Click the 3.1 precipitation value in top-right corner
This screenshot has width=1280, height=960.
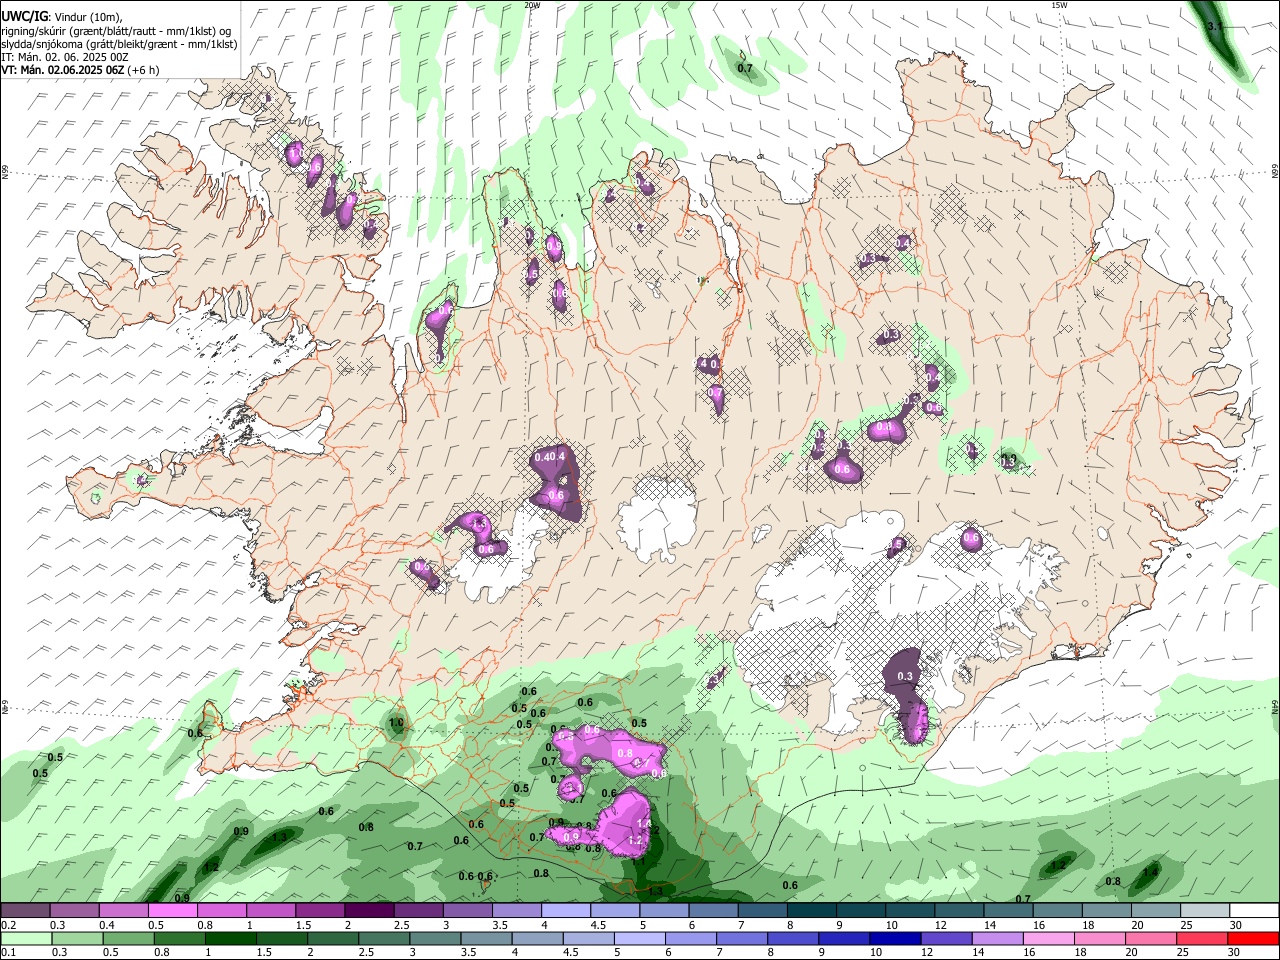click(1215, 26)
